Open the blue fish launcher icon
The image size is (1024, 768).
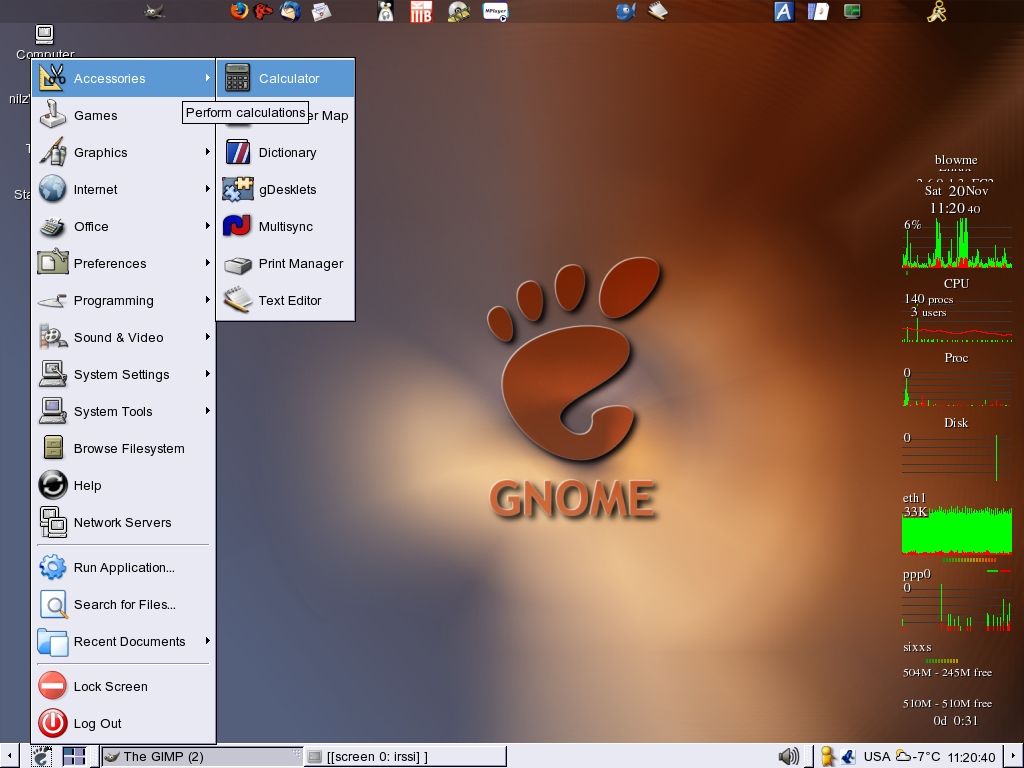click(x=626, y=11)
